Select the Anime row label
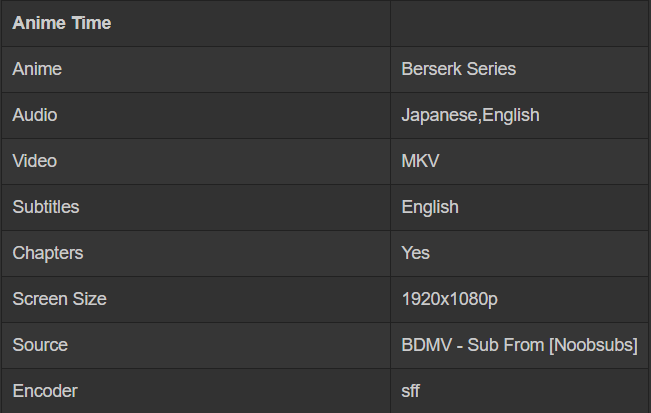Viewport: 651px width, 413px height. pos(37,69)
